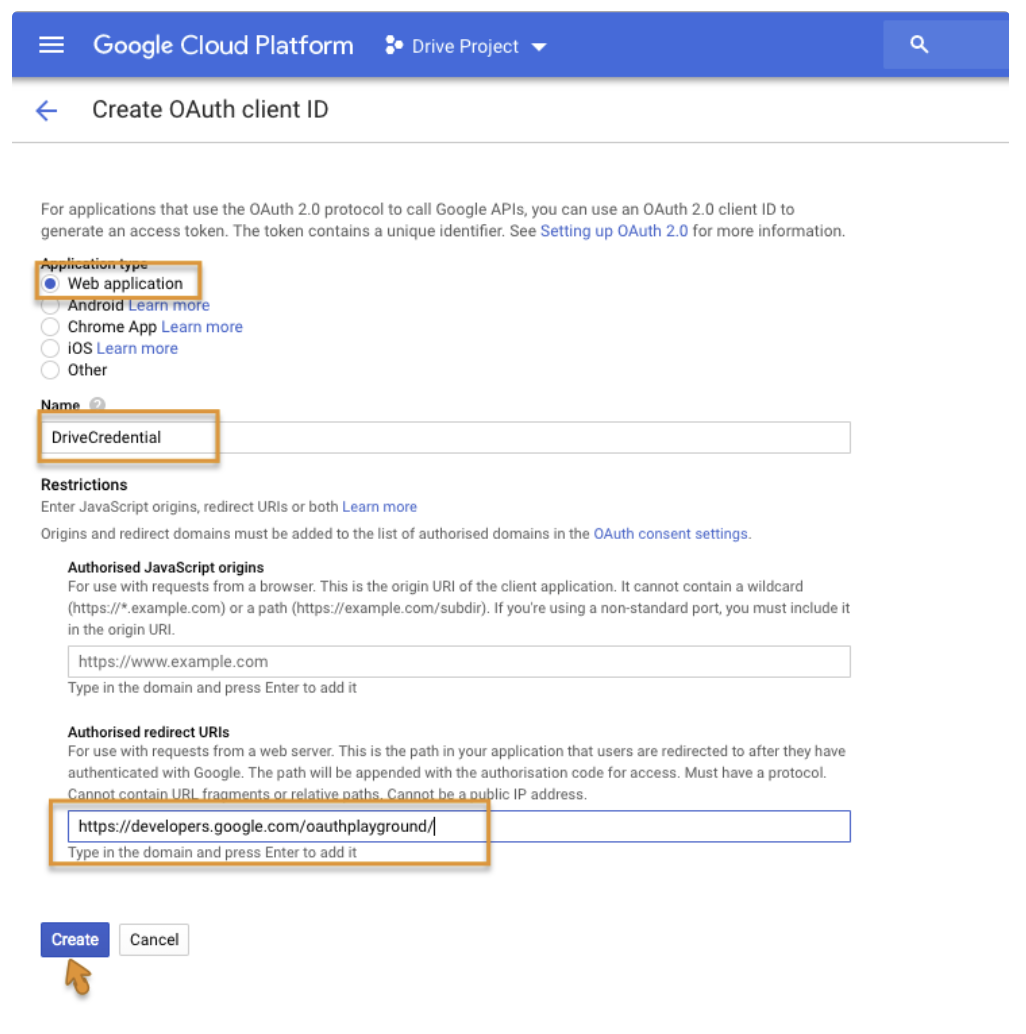Expand the Drive Project dropdown arrow
1026x1034 pixels.
tap(539, 47)
